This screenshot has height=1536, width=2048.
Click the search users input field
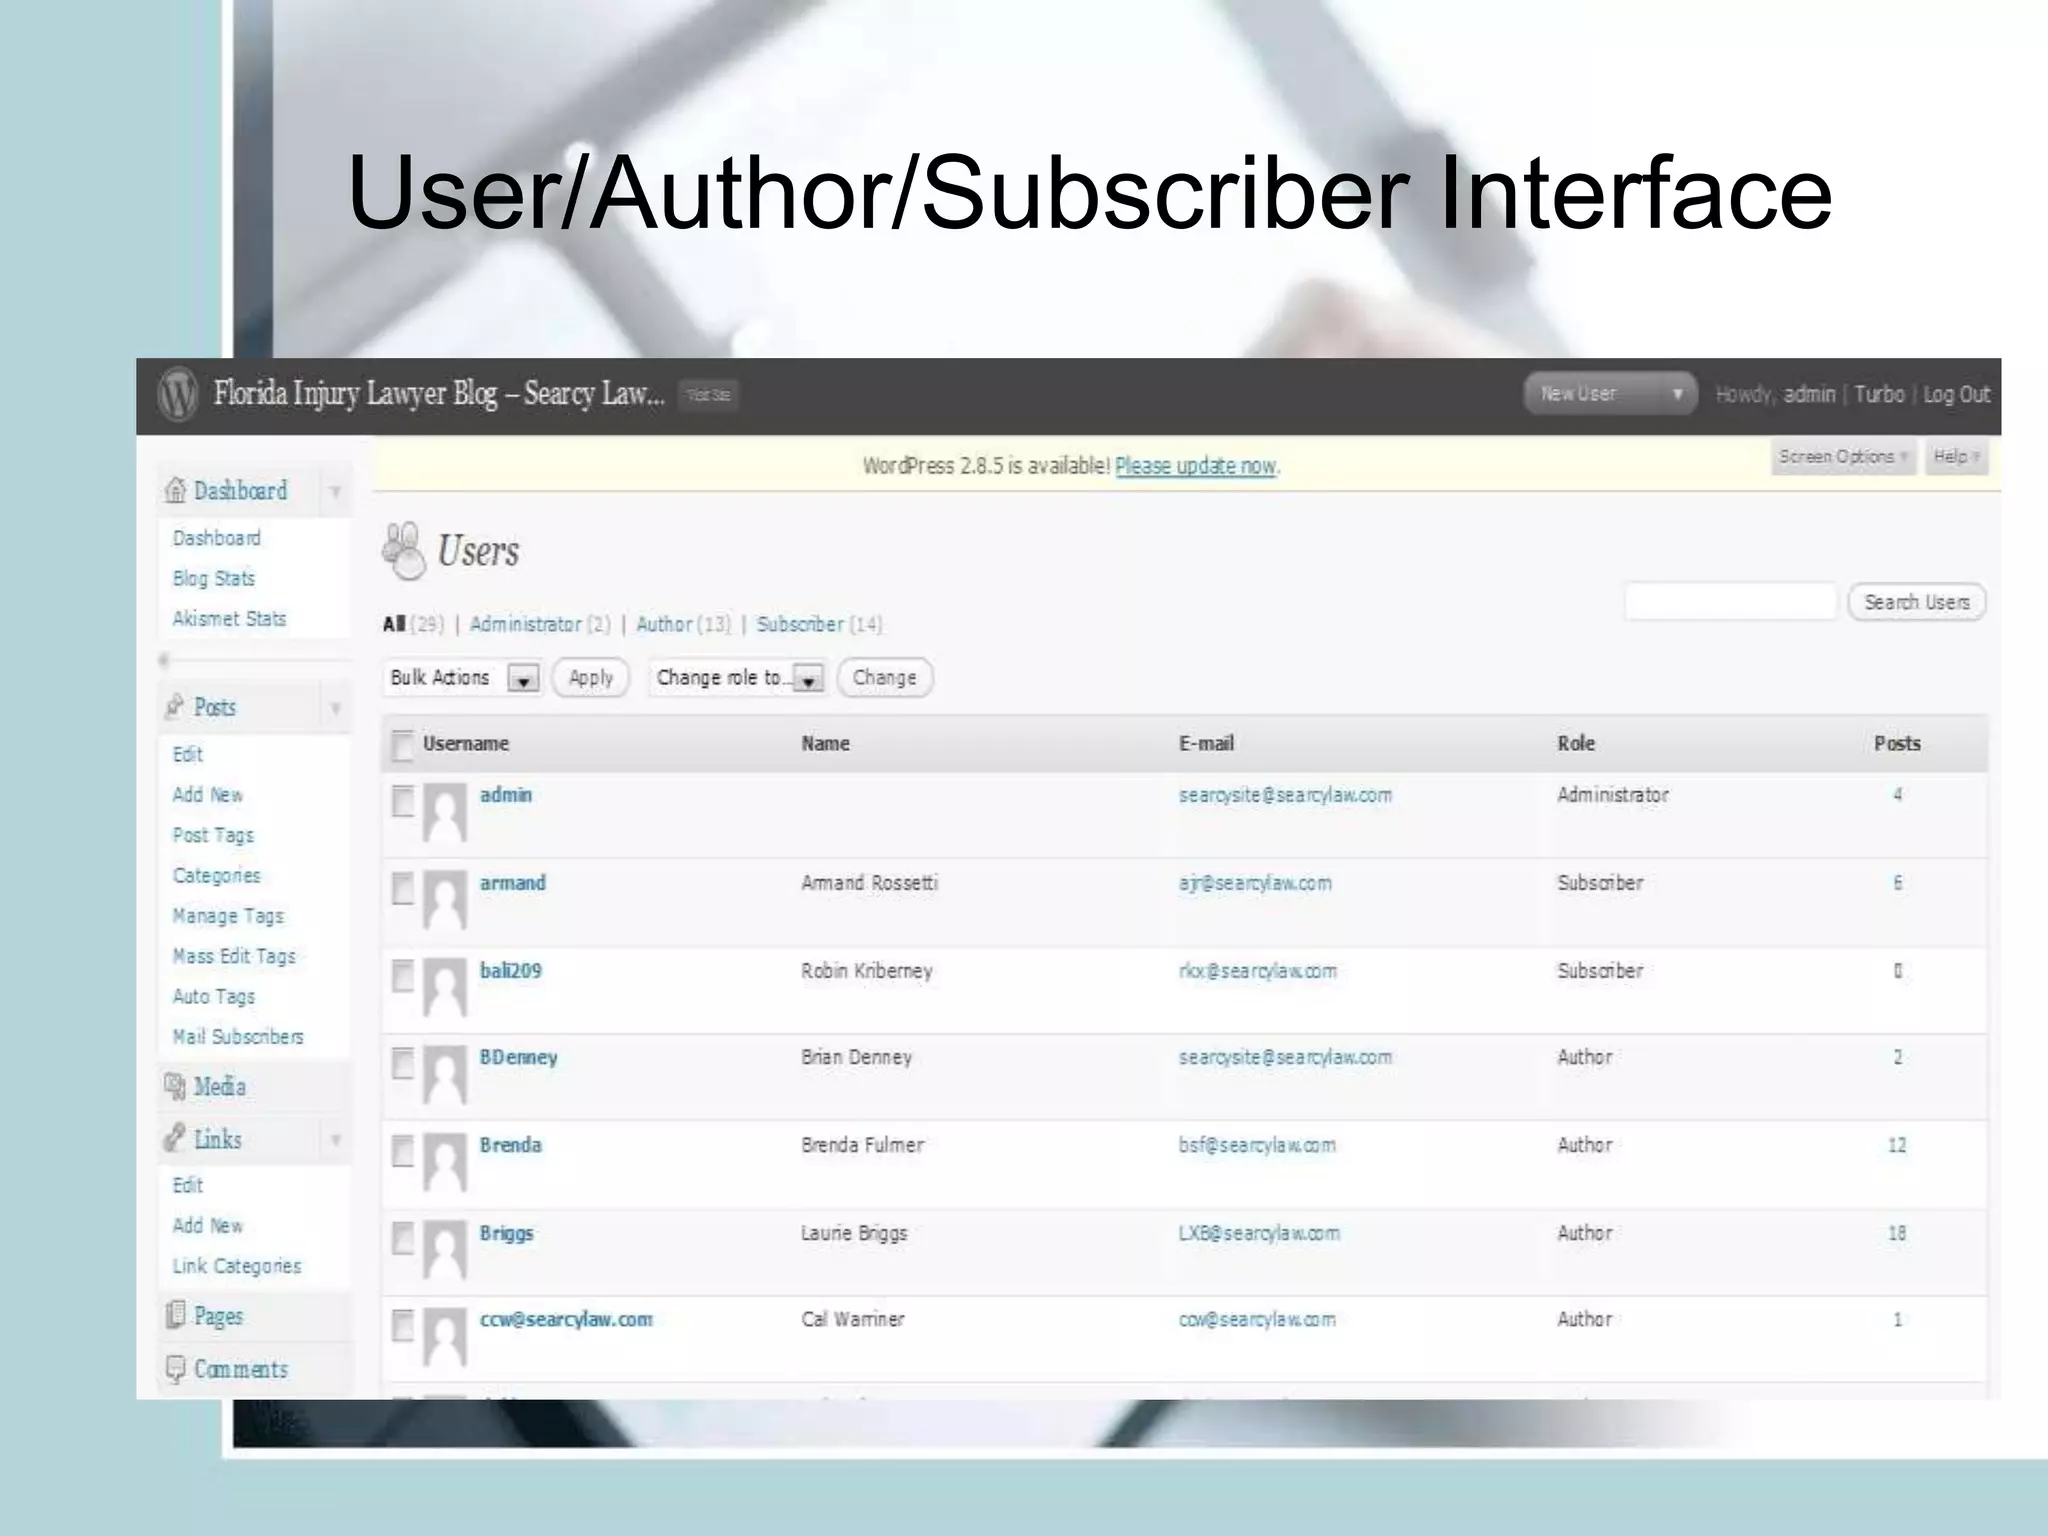click(1731, 602)
